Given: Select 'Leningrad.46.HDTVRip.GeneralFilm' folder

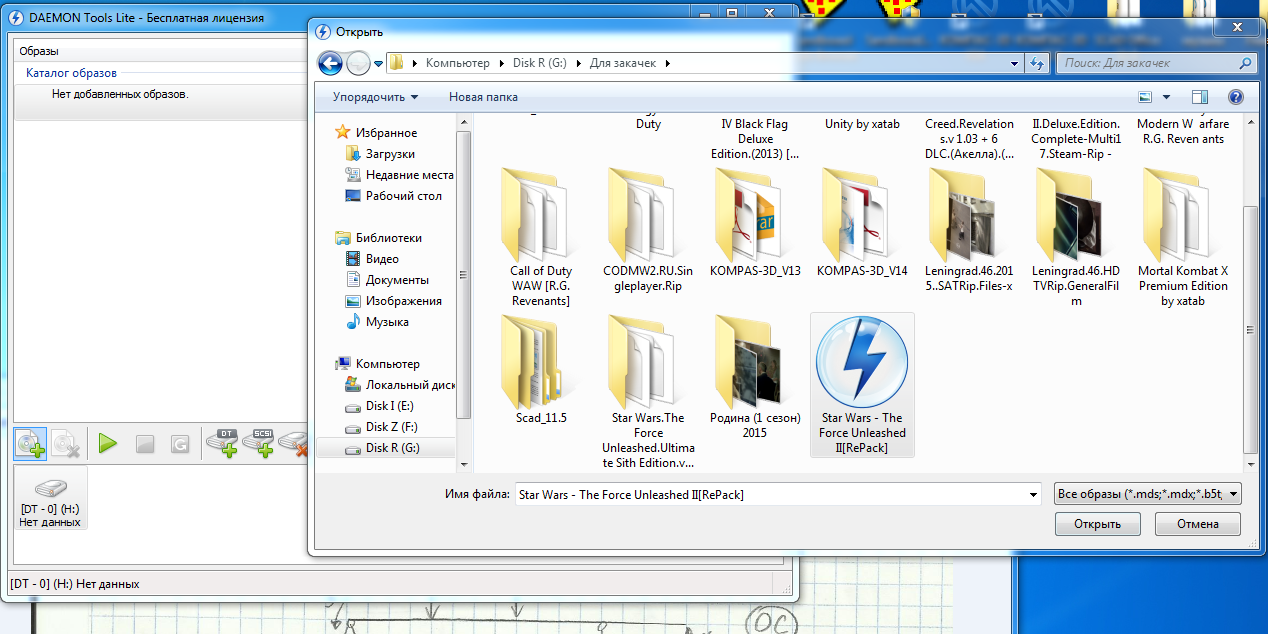Looking at the screenshot, I should click(1076, 236).
